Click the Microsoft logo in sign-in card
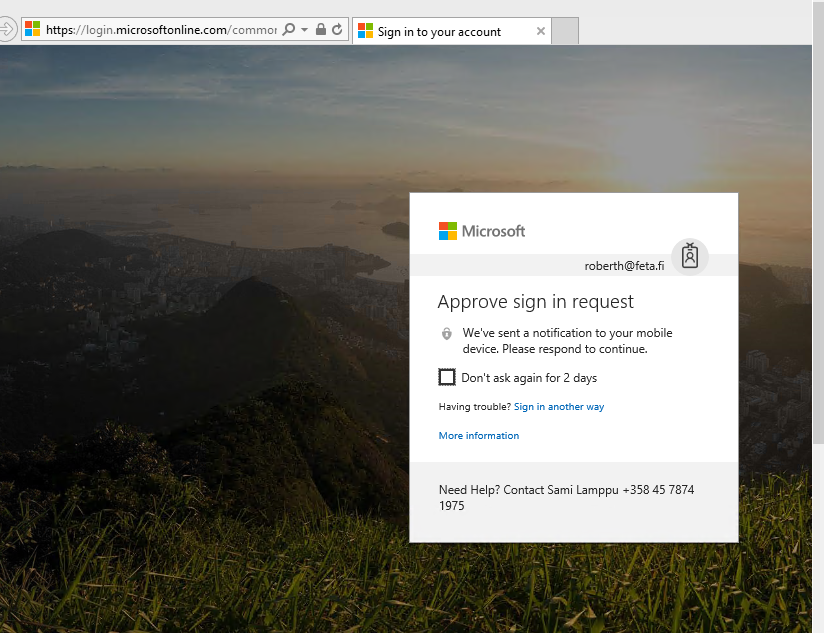This screenshot has height=633, width=824. [x=482, y=231]
